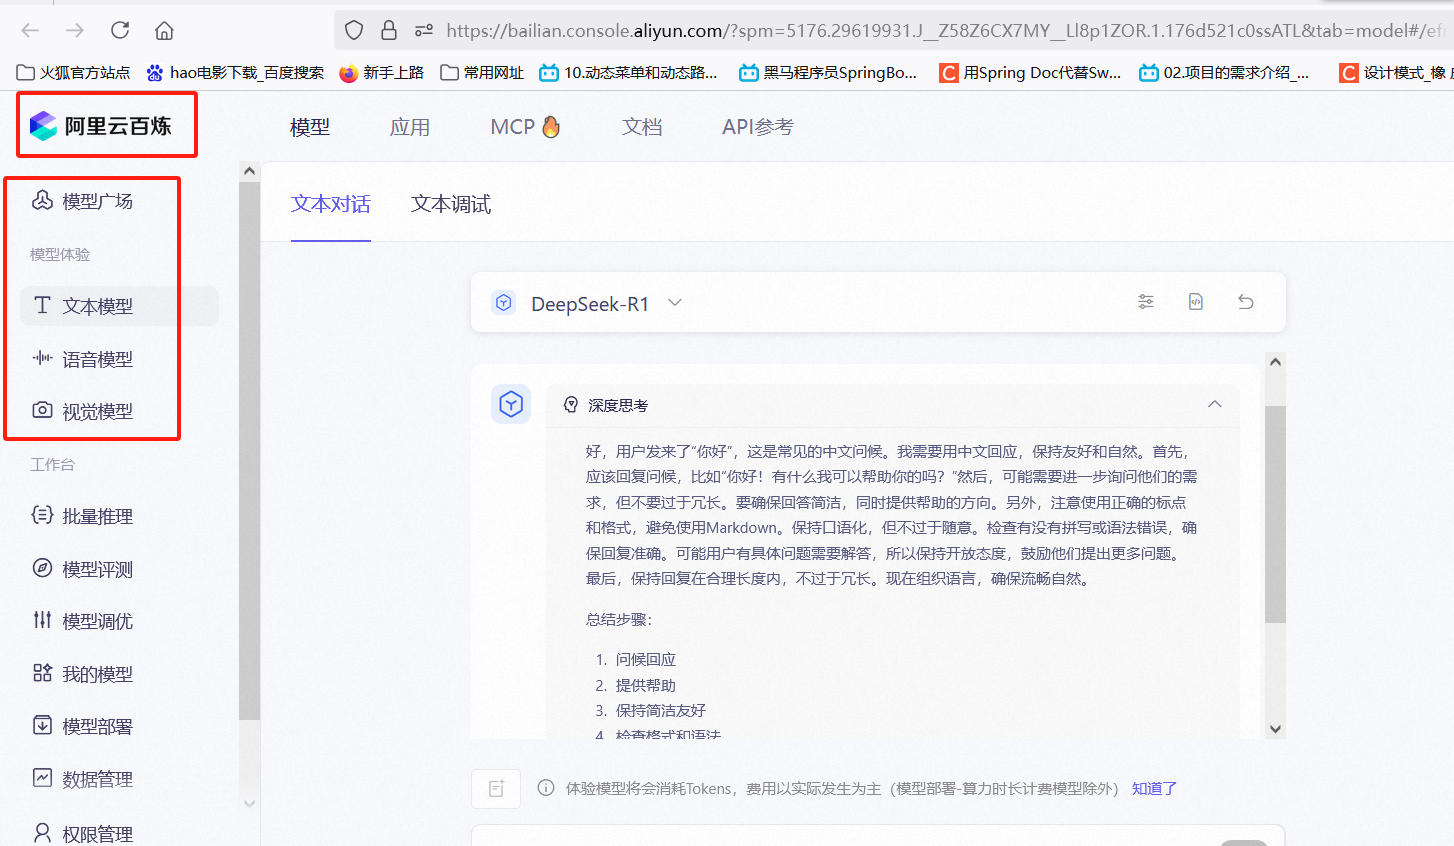The height and width of the screenshot is (846, 1454).
Task: Click the chat scrollbar up arrow
Action: [x=1275, y=362]
